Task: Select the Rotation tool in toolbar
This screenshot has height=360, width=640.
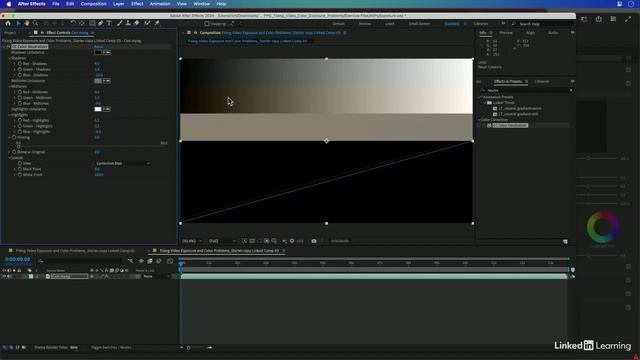Action: pyautogui.click(x=73, y=24)
